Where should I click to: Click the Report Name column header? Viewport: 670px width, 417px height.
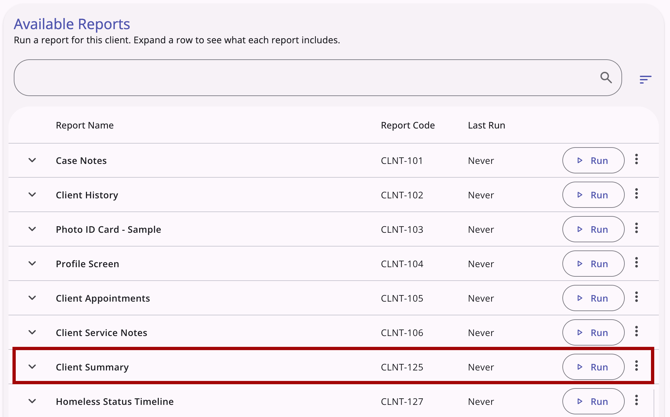[85, 125]
